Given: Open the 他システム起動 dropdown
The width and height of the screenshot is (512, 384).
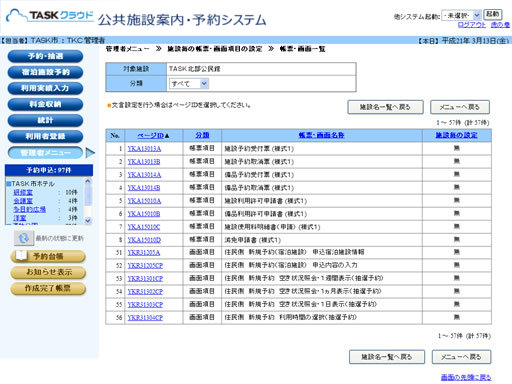Looking at the screenshot, I should 461,15.
